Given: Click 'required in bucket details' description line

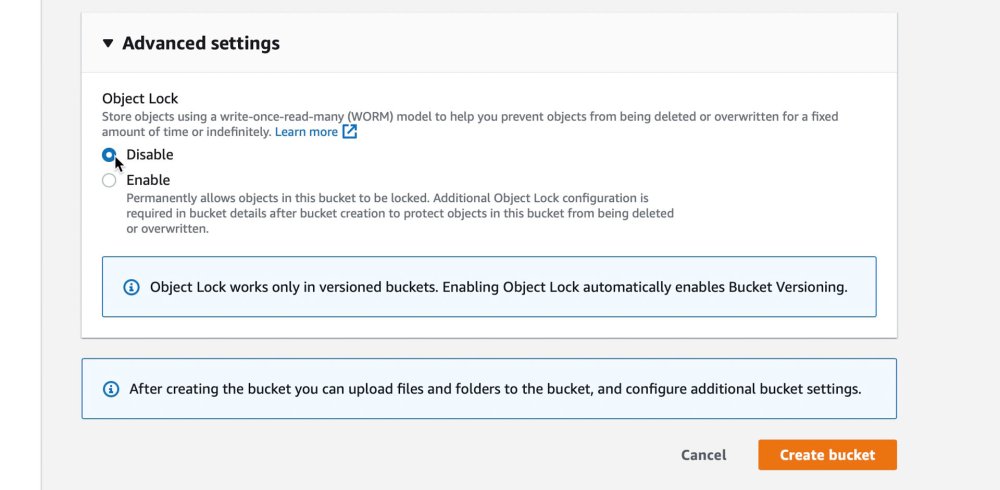Looking at the screenshot, I should point(399,213).
